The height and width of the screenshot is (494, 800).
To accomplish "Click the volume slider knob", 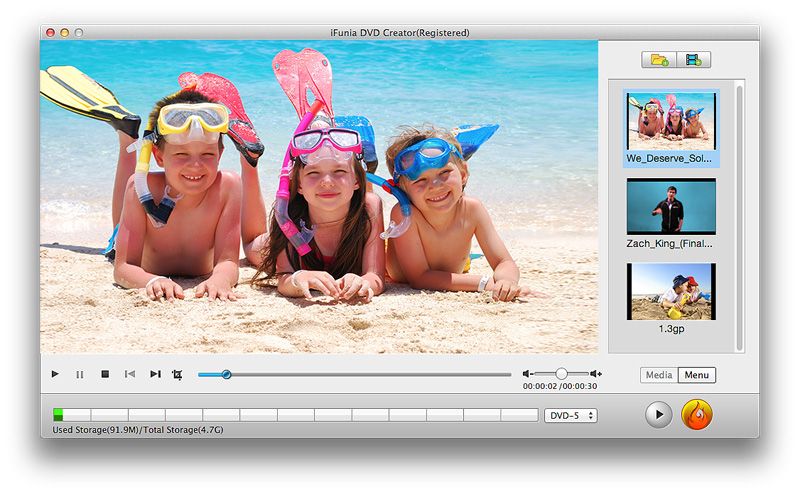I will [x=561, y=374].
